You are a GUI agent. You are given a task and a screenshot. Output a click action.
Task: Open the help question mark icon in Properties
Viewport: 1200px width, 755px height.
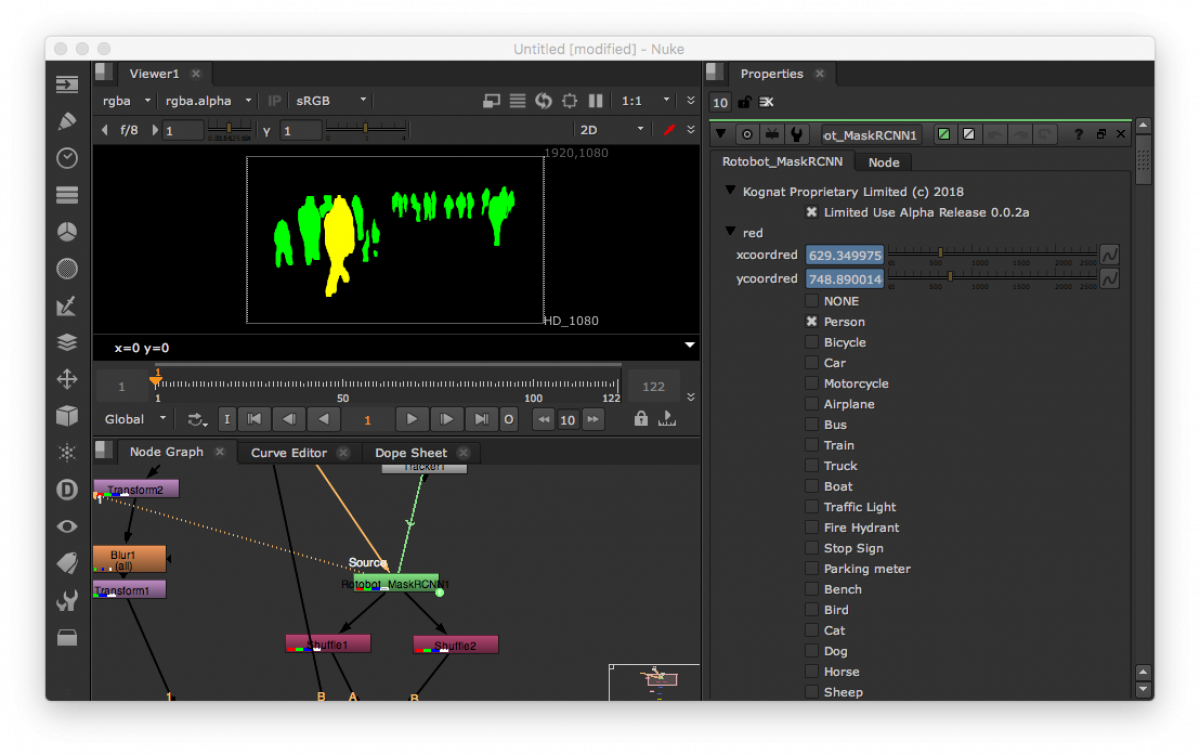click(1077, 133)
